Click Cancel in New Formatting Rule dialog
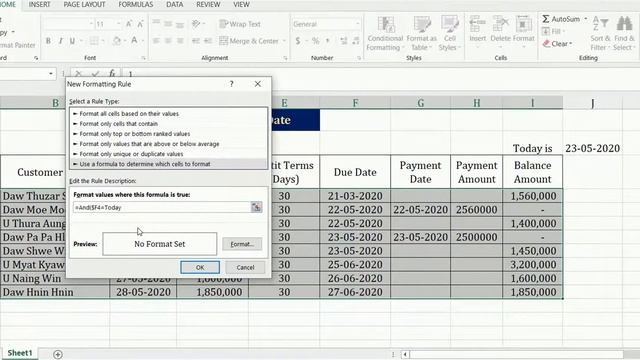 coord(245,267)
